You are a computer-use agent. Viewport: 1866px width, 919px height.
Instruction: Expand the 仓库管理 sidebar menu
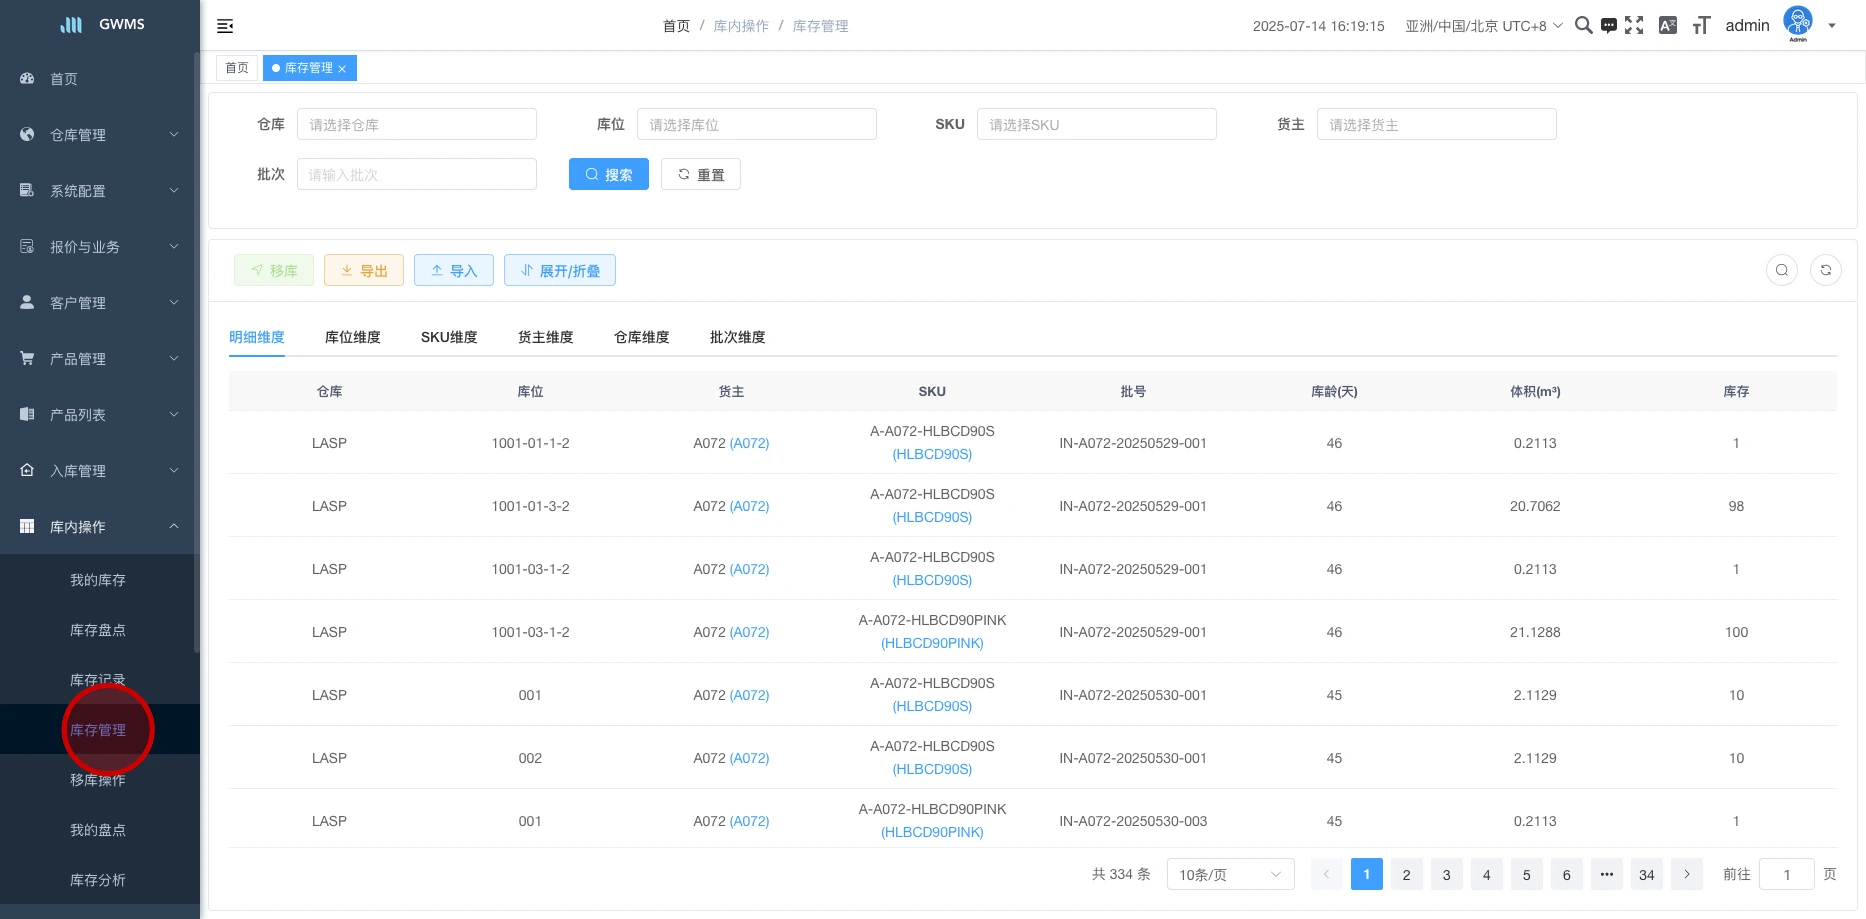pyautogui.click(x=100, y=135)
